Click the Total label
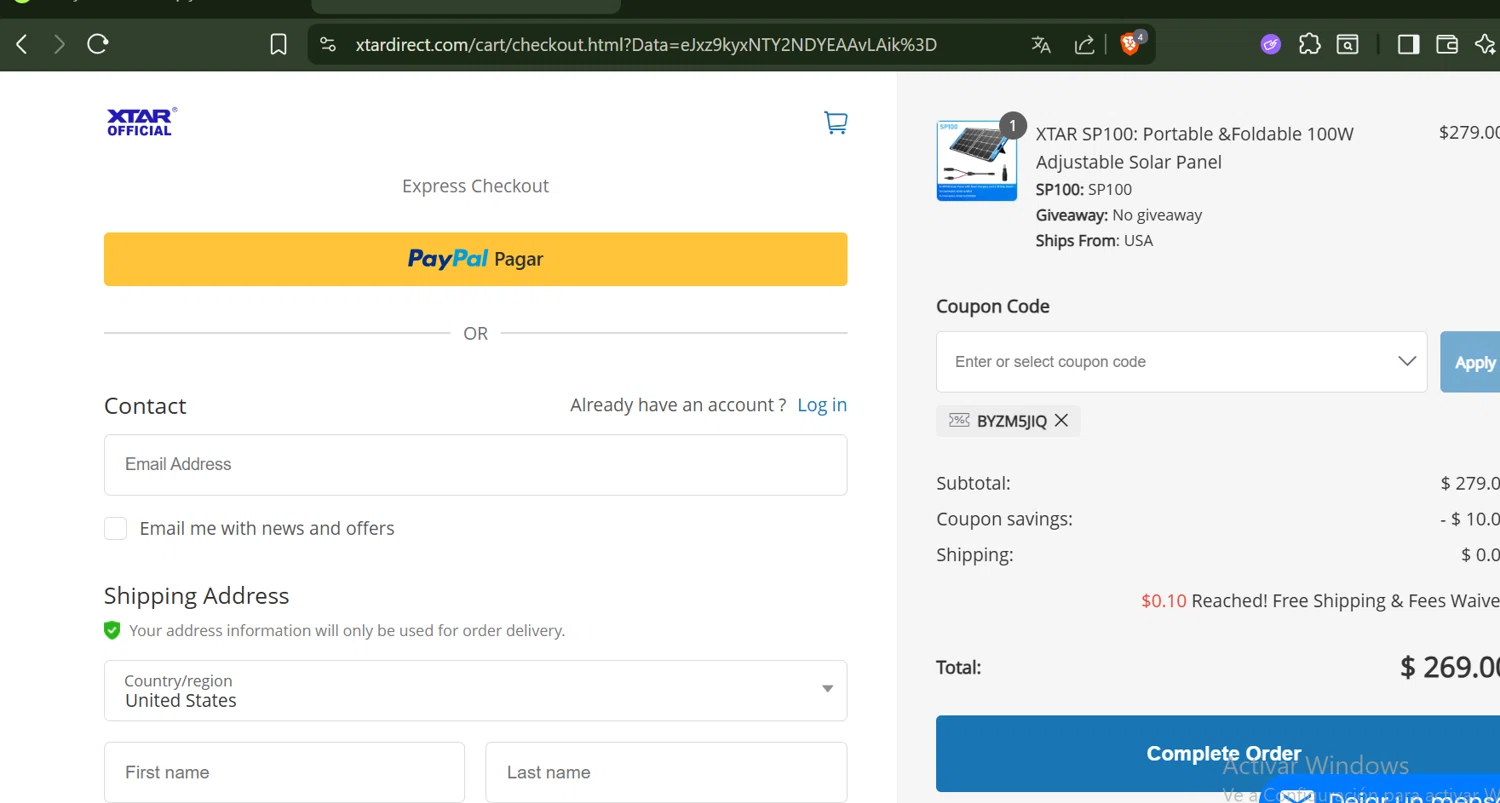 point(958,667)
